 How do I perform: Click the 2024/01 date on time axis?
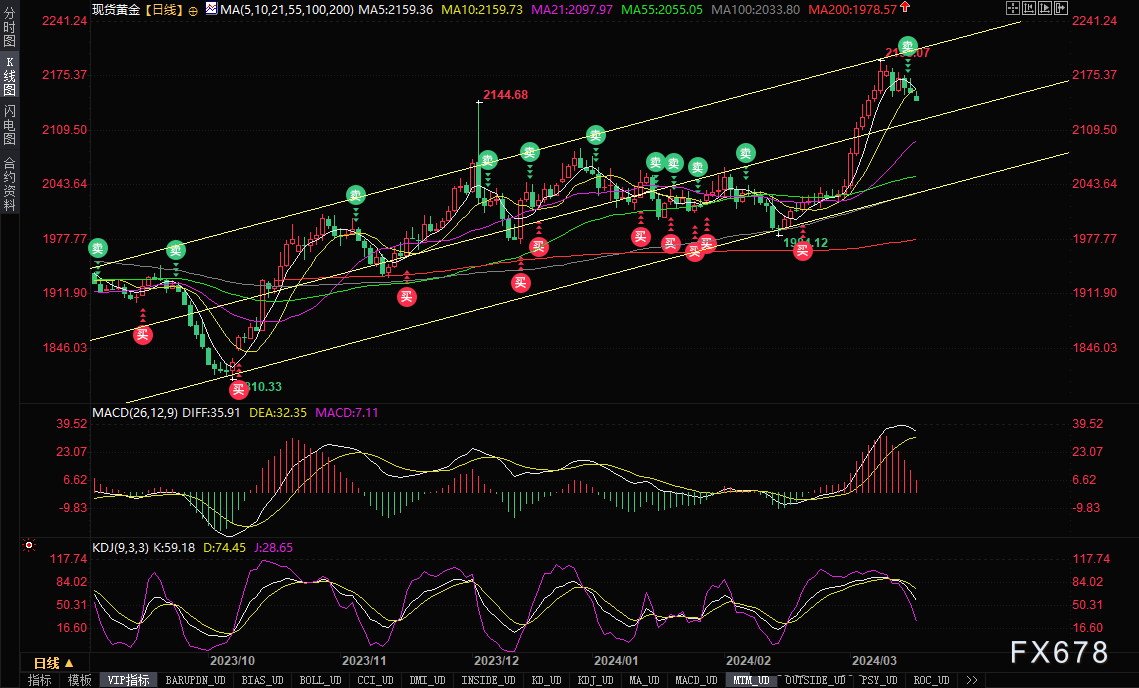(x=616, y=660)
